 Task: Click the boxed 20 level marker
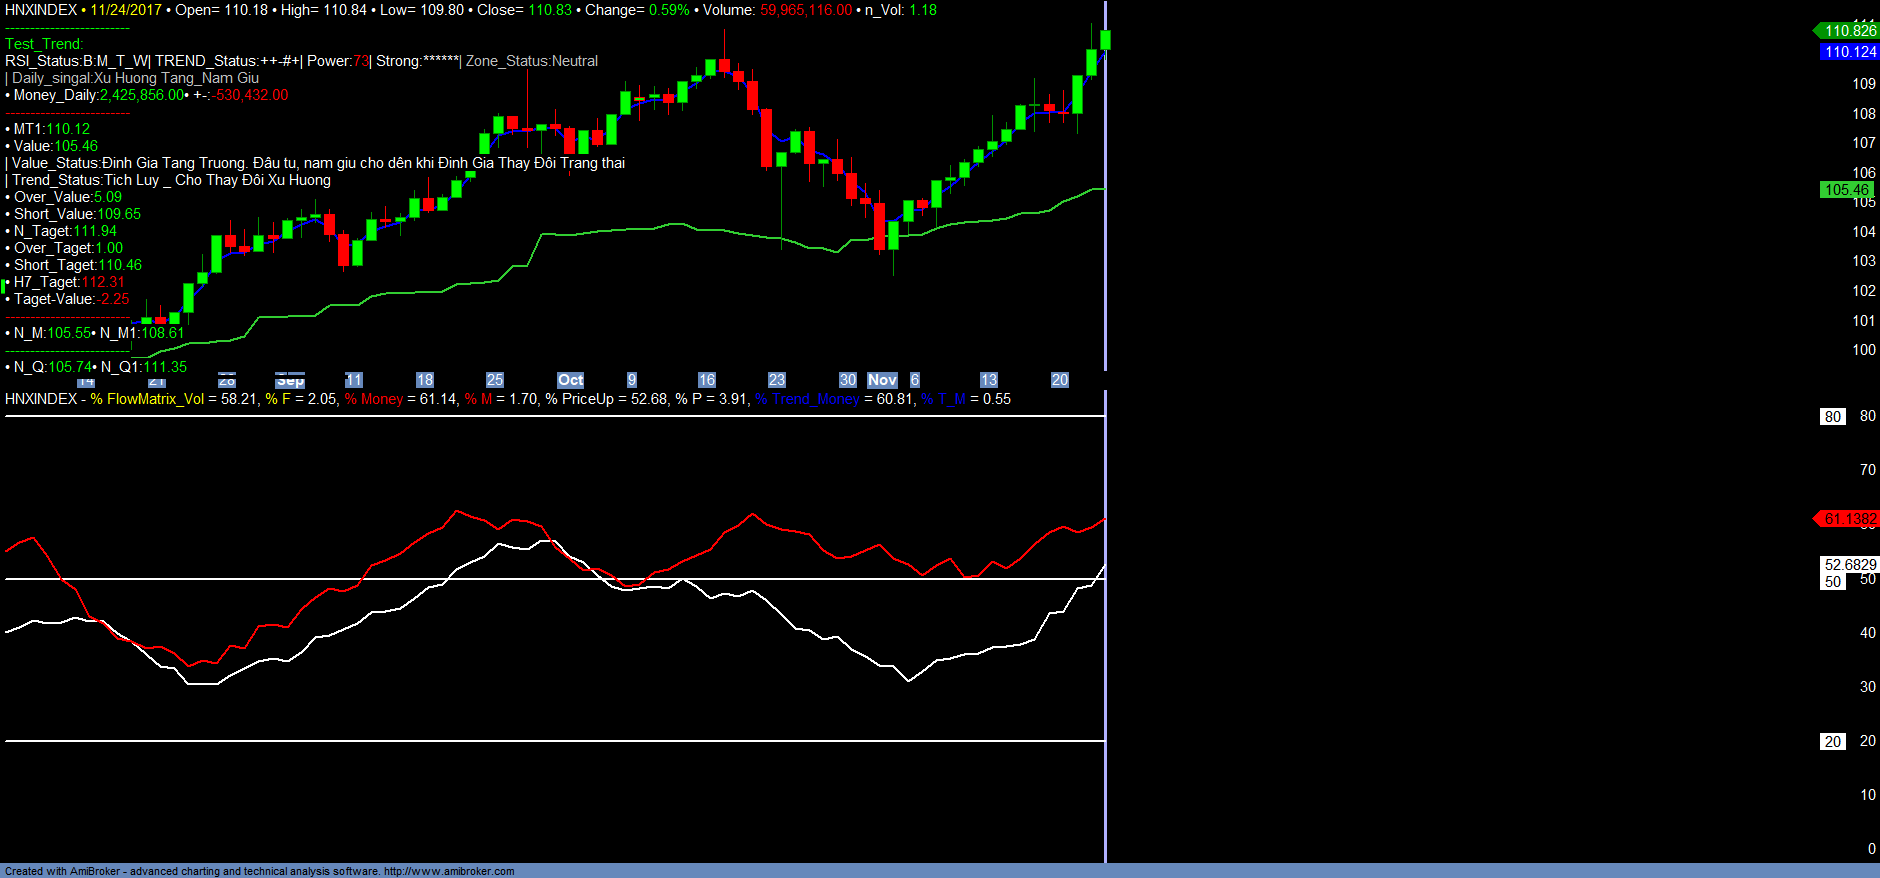pyautogui.click(x=1832, y=742)
